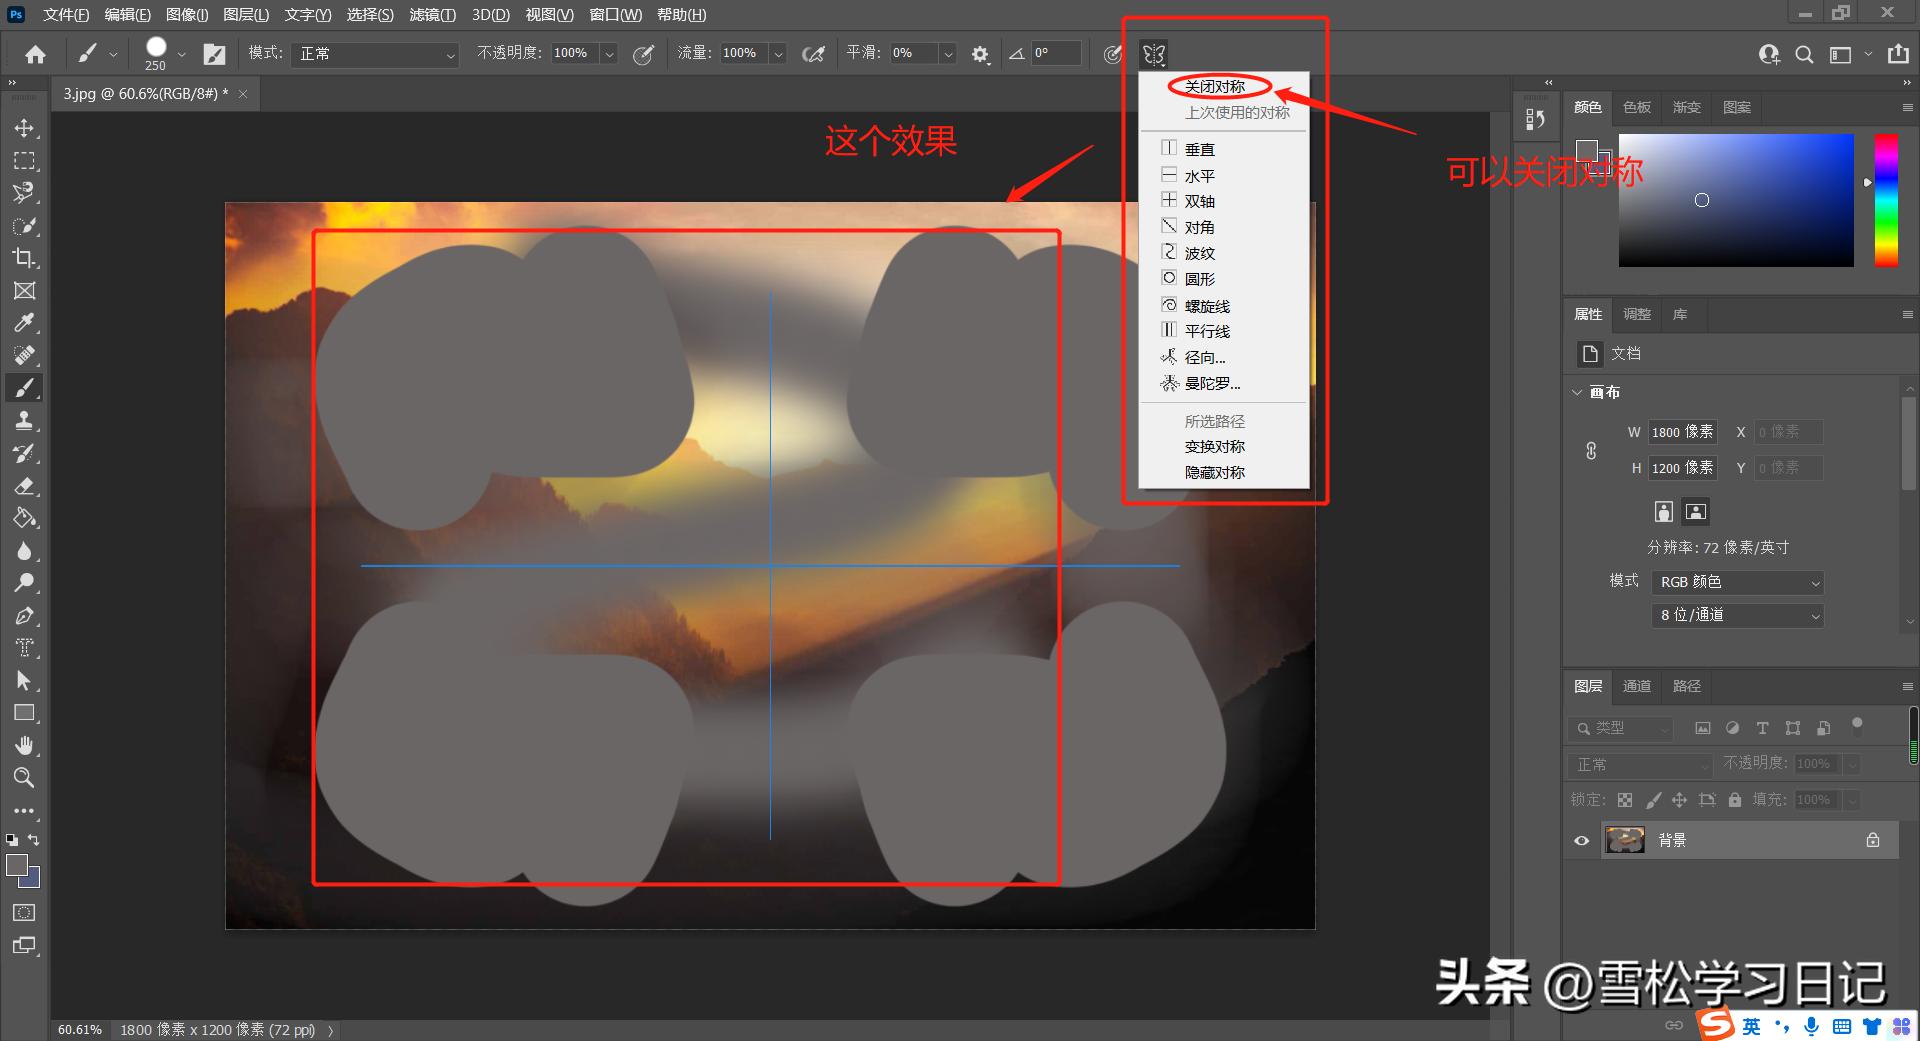Image resolution: width=1920 pixels, height=1041 pixels.
Task: Hide the 背景 layer visibility
Action: 1580,840
